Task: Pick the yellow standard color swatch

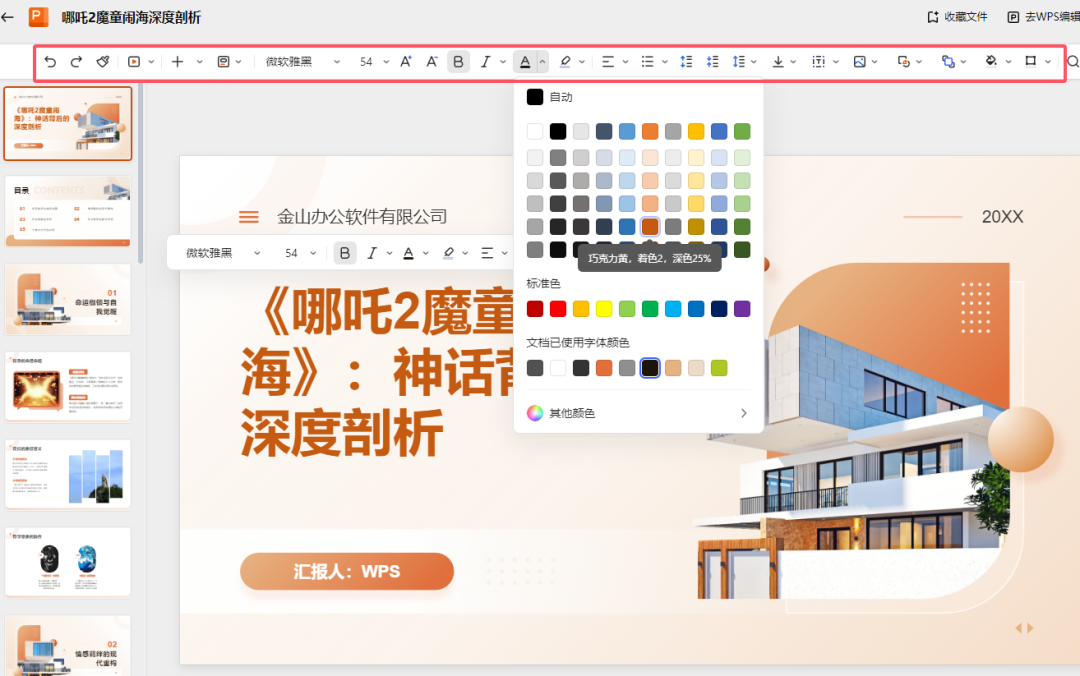Action: pyautogui.click(x=604, y=309)
